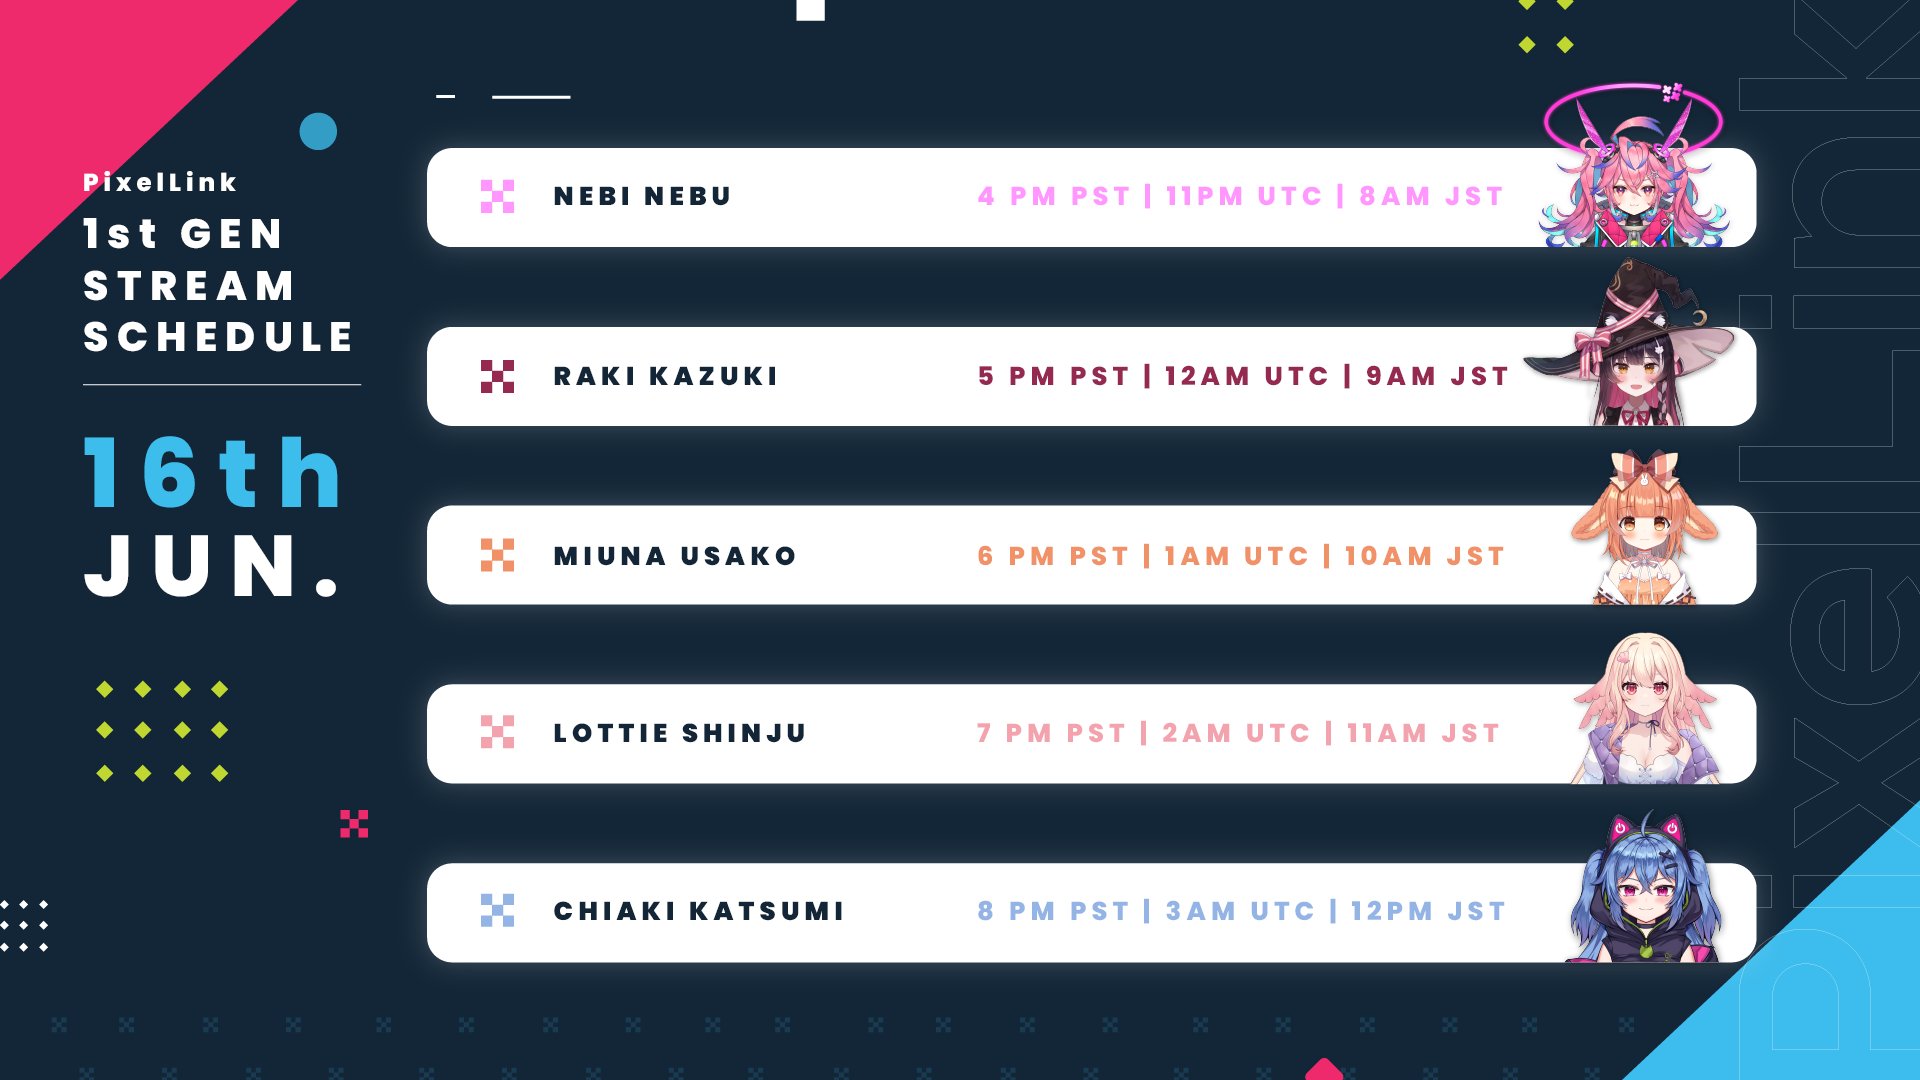Viewport: 1920px width, 1080px height.
Task: Click the blue pixel icon beside Chiaki Katsumi
Action: tap(497, 910)
